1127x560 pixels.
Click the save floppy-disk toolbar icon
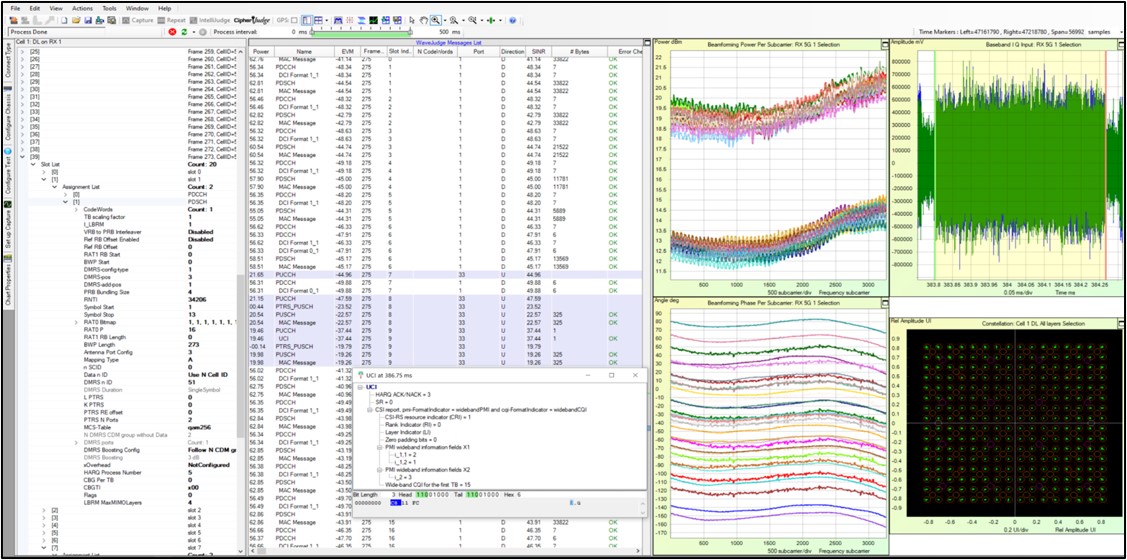click(88, 20)
